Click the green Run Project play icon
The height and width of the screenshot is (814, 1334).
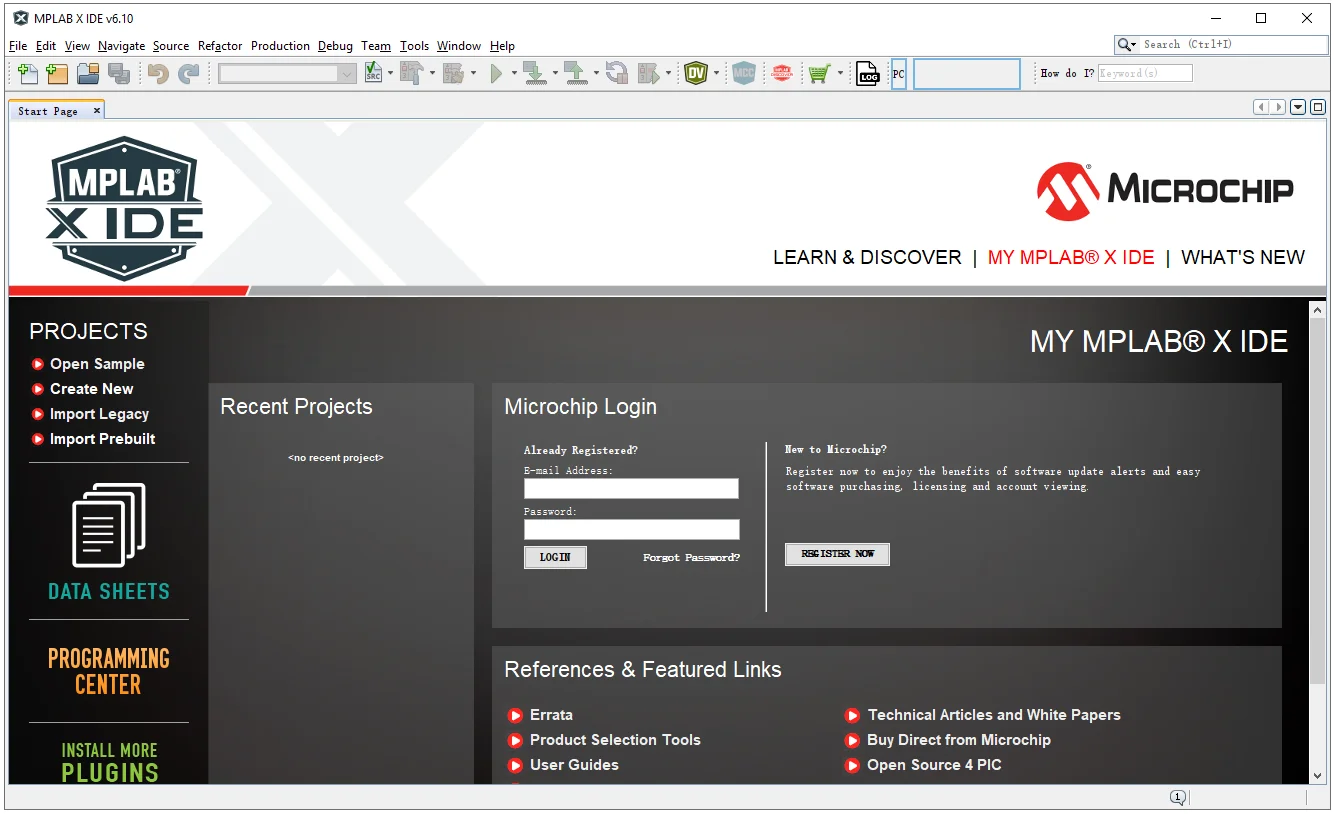point(496,73)
